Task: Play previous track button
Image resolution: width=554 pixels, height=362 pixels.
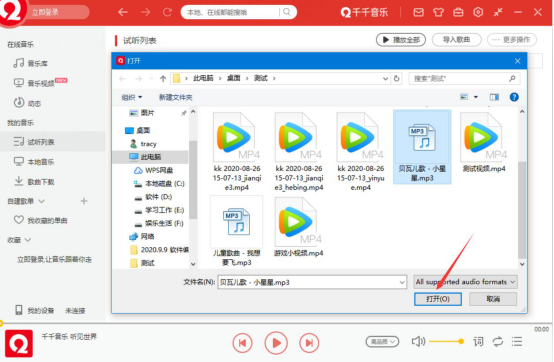Action: pyautogui.click(x=242, y=343)
